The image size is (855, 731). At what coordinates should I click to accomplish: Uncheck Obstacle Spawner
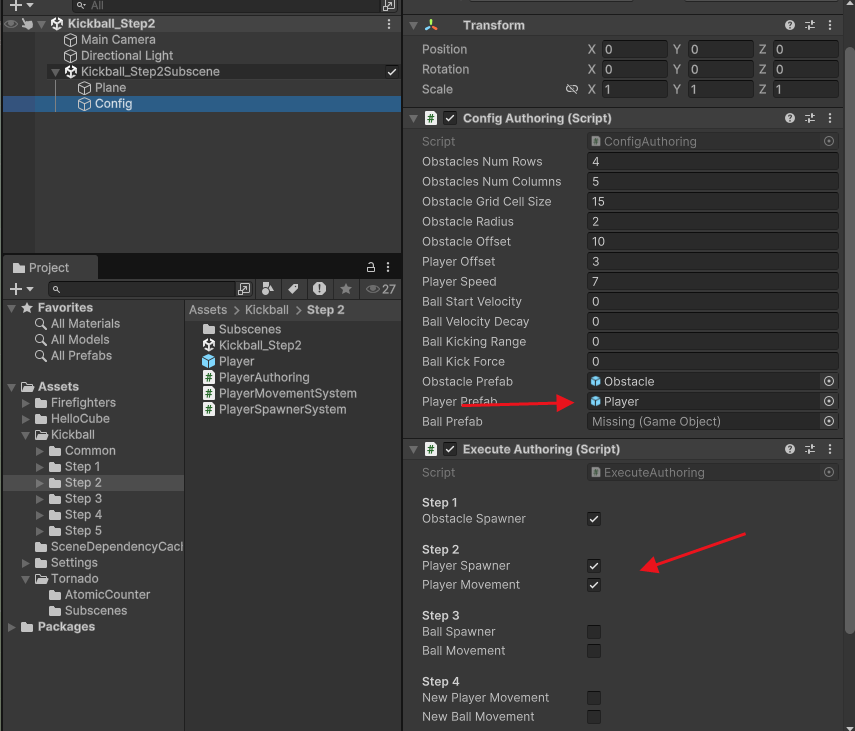(594, 519)
